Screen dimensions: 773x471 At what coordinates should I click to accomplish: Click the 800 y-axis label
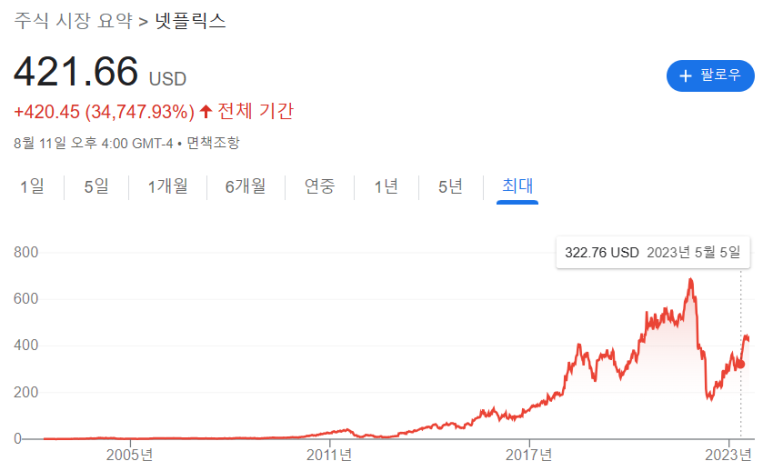[26, 253]
